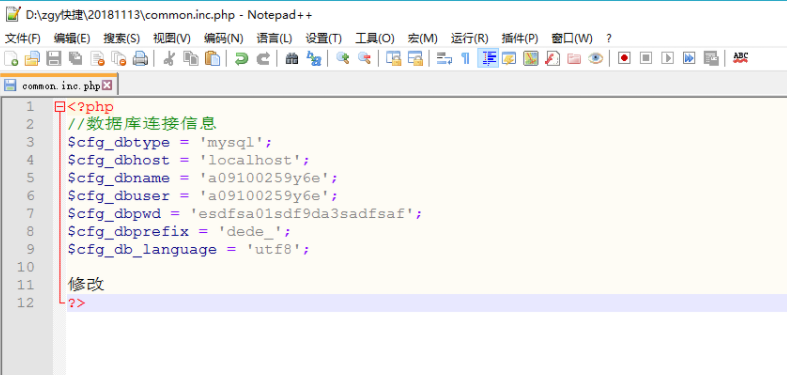Open Find with the binoculars icon
Viewport: 787px width, 375px height.
coord(292,58)
